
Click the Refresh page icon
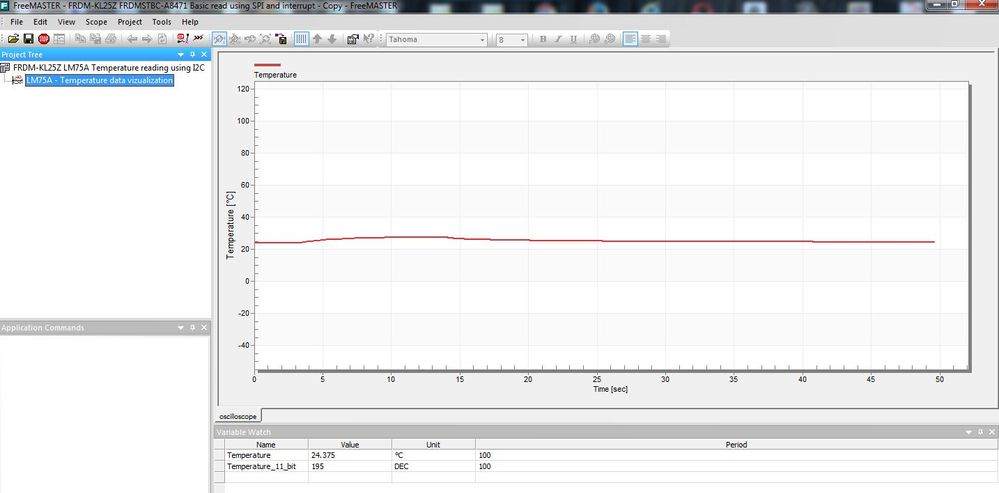162,39
